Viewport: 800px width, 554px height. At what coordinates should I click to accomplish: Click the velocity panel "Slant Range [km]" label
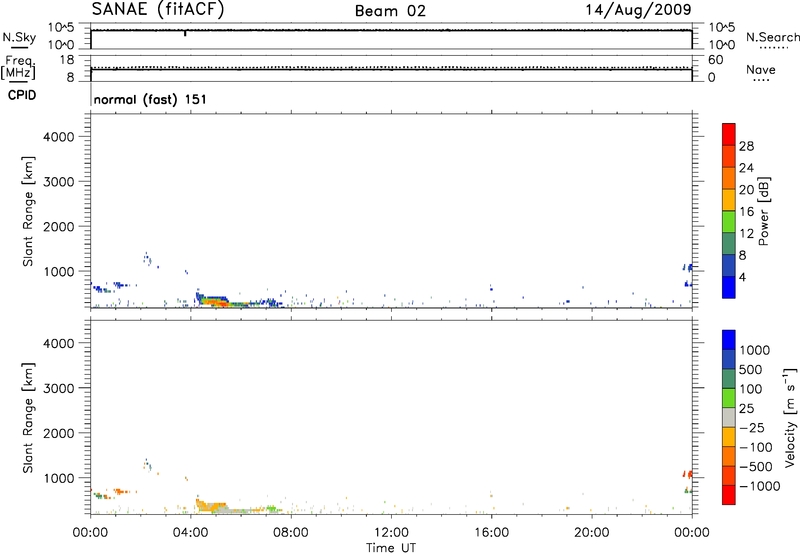28,418
